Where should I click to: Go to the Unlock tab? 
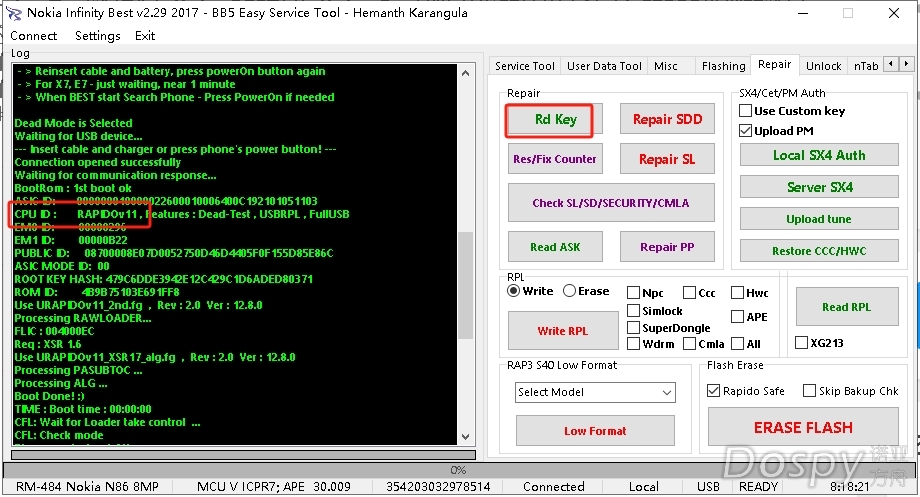point(823,66)
